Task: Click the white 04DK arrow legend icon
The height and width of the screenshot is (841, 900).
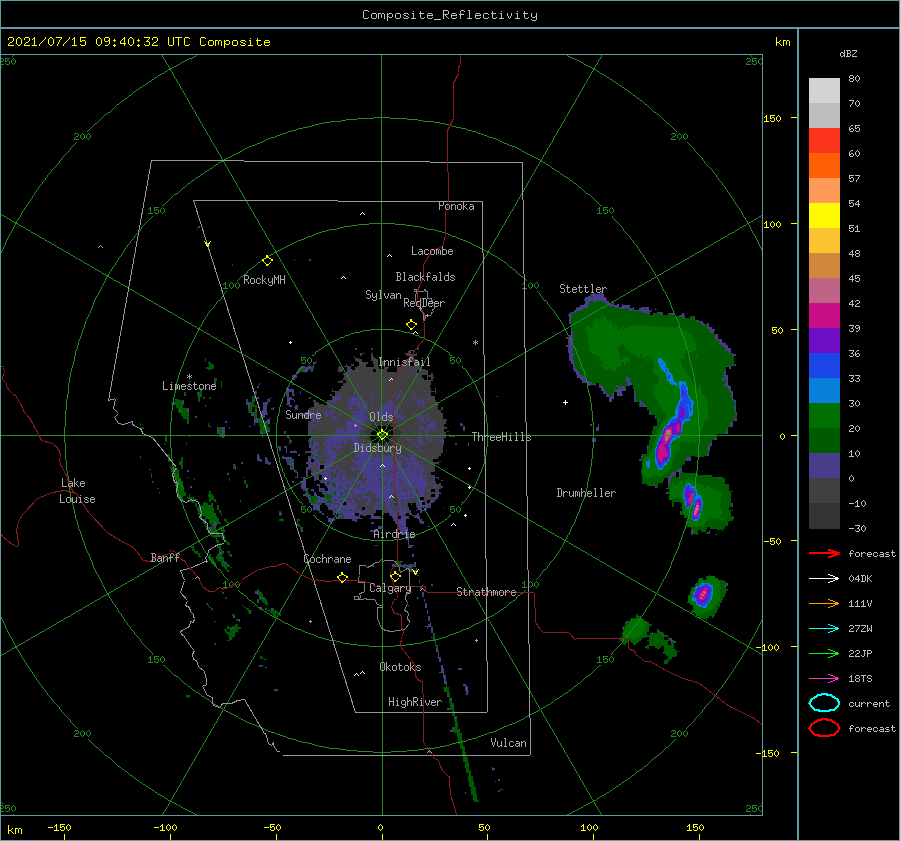Action: tap(824, 578)
